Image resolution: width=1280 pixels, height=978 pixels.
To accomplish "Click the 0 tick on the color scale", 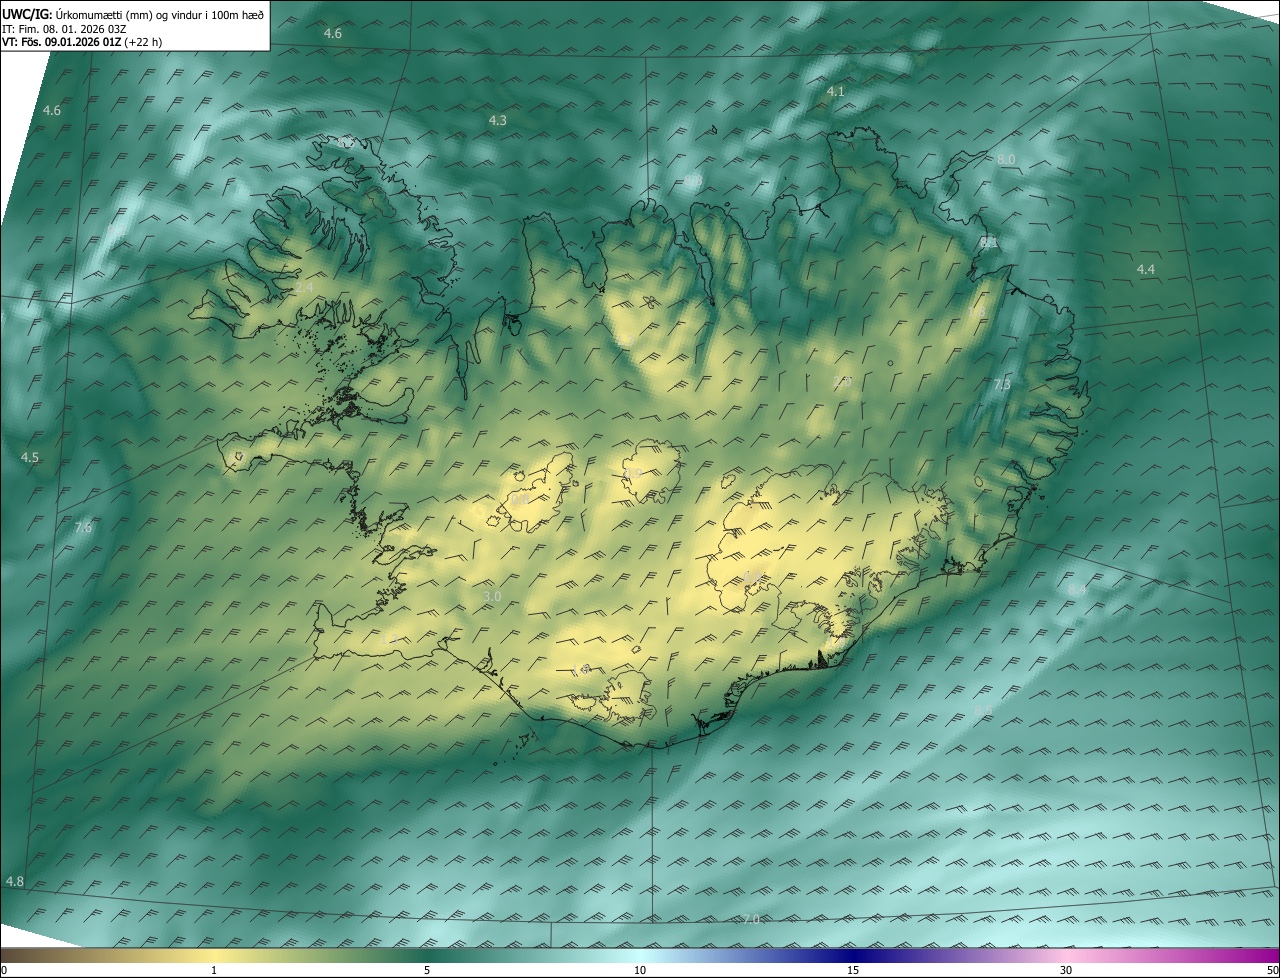I will tap(4, 970).
